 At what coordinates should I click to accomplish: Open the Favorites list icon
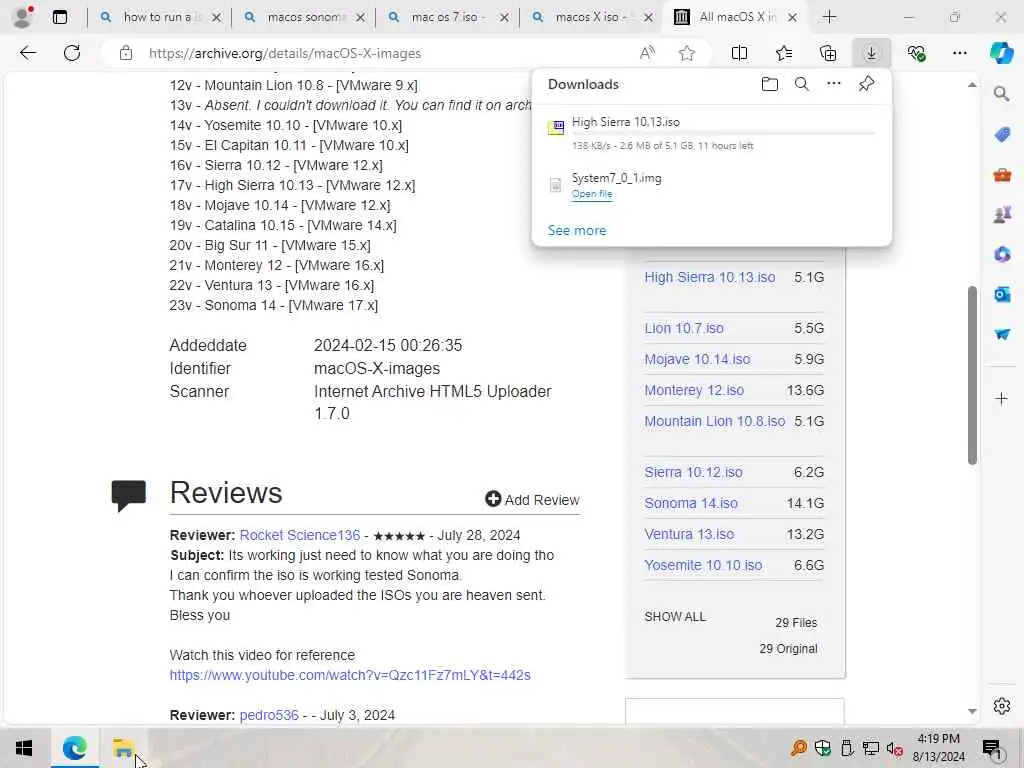pyautogui.click(x=784, y=54)
